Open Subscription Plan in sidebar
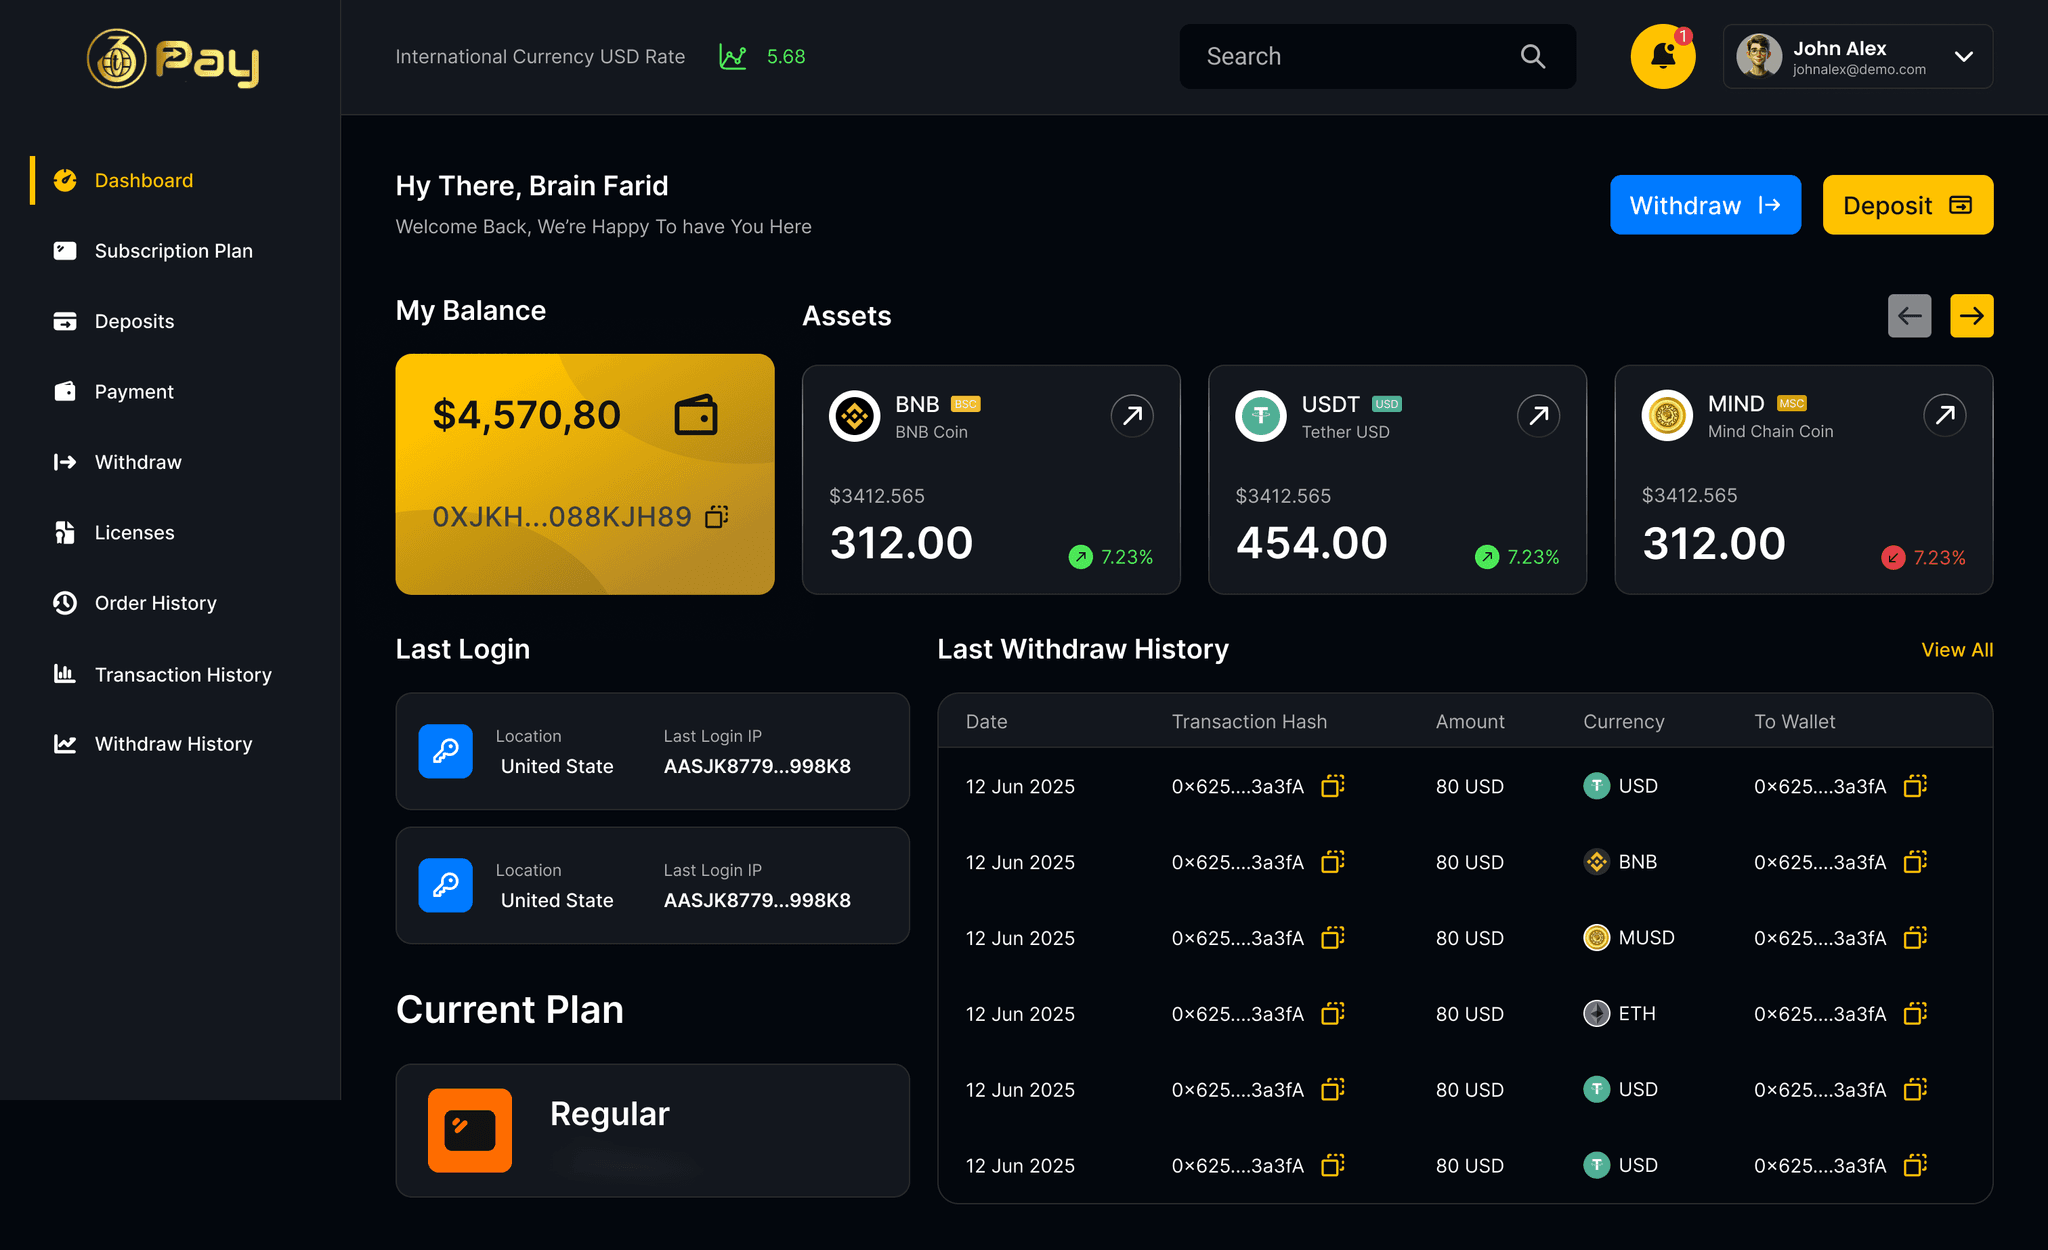2048x1250 pixels. tap(173, 251)
